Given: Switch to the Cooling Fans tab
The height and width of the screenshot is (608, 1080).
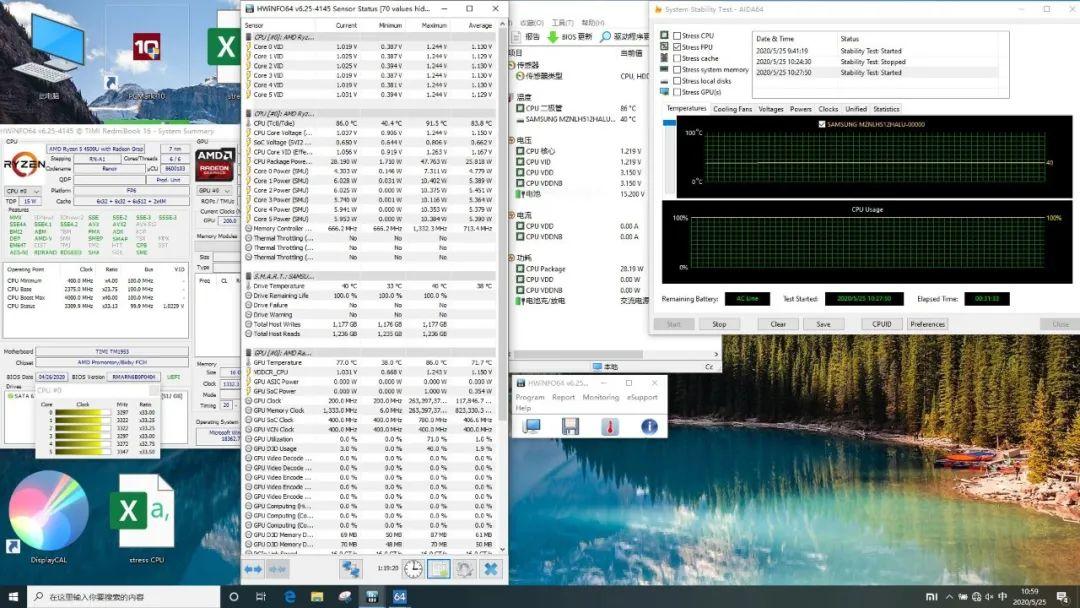Looking at the screenshot, I should click(x=732, y=109).
